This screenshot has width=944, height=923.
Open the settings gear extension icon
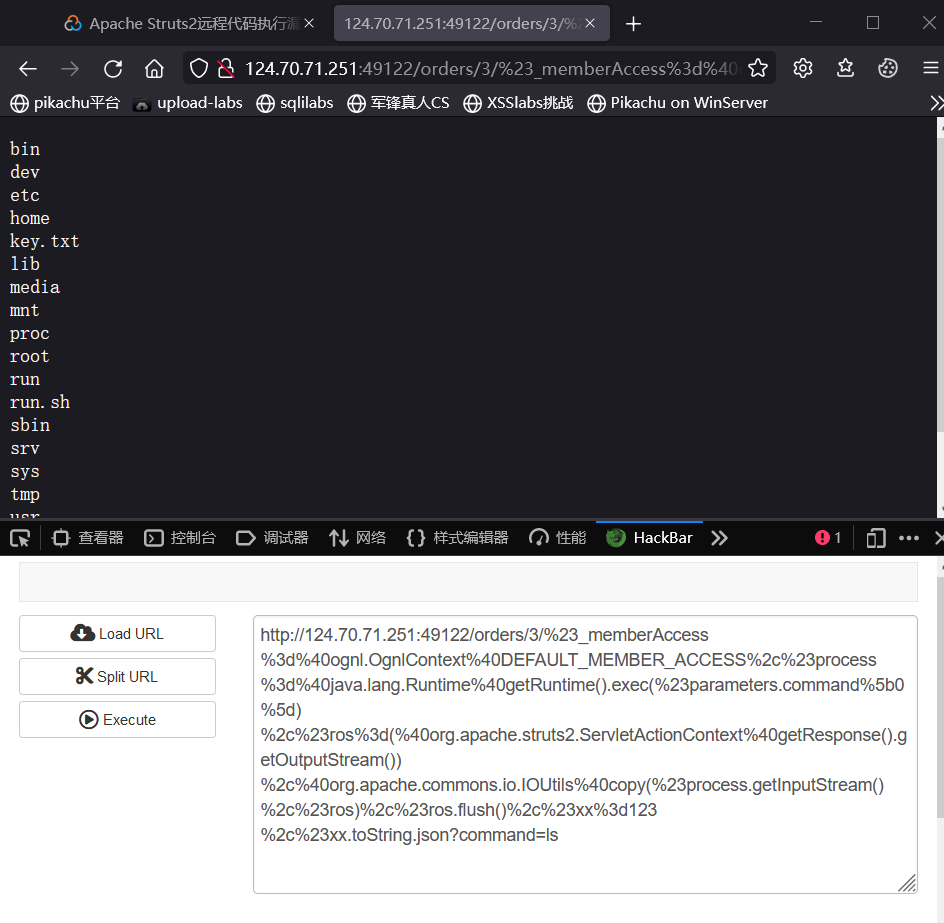pos(803,68)
